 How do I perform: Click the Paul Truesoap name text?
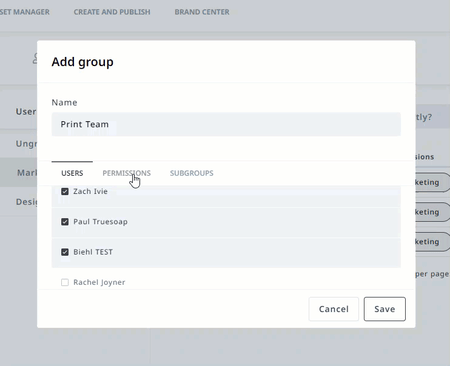pyautogui.click(x=100, y=222)
